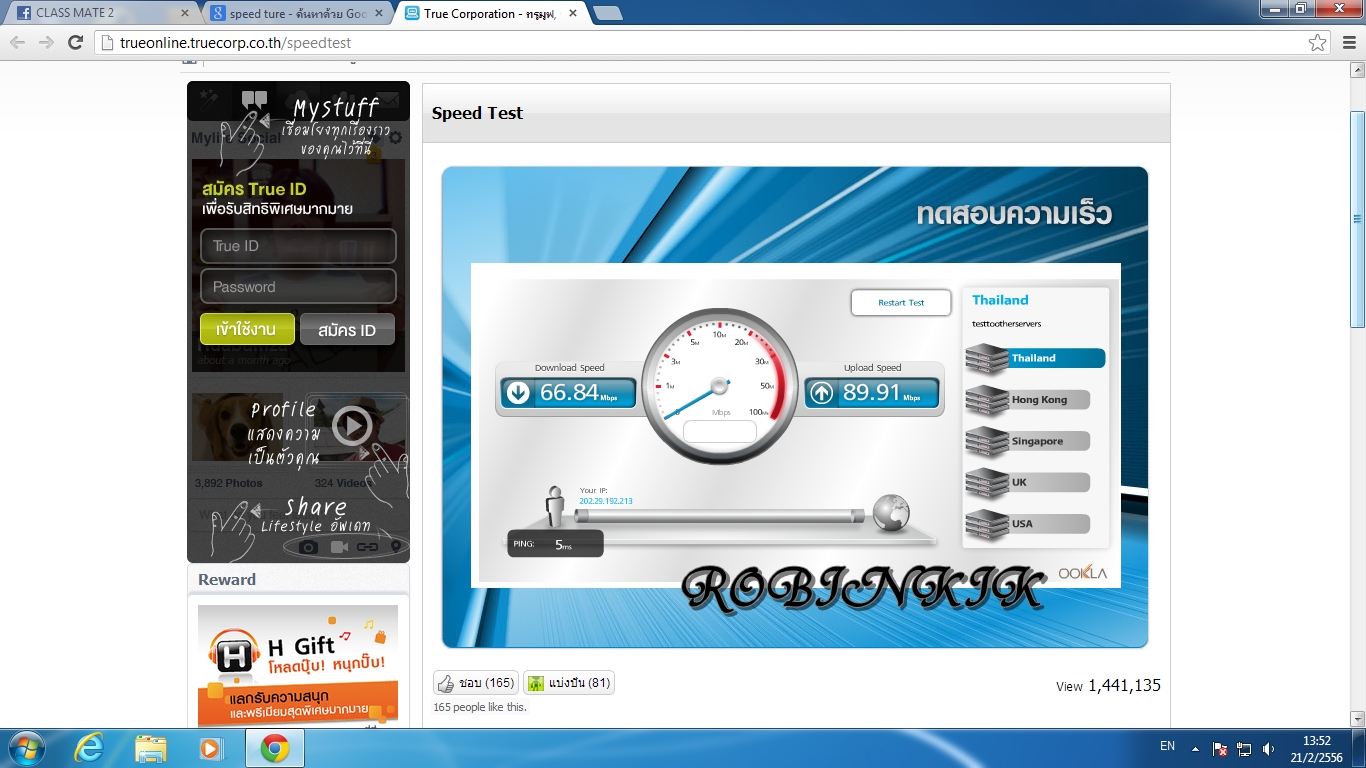Focus the True ID input field

point(298,246)
